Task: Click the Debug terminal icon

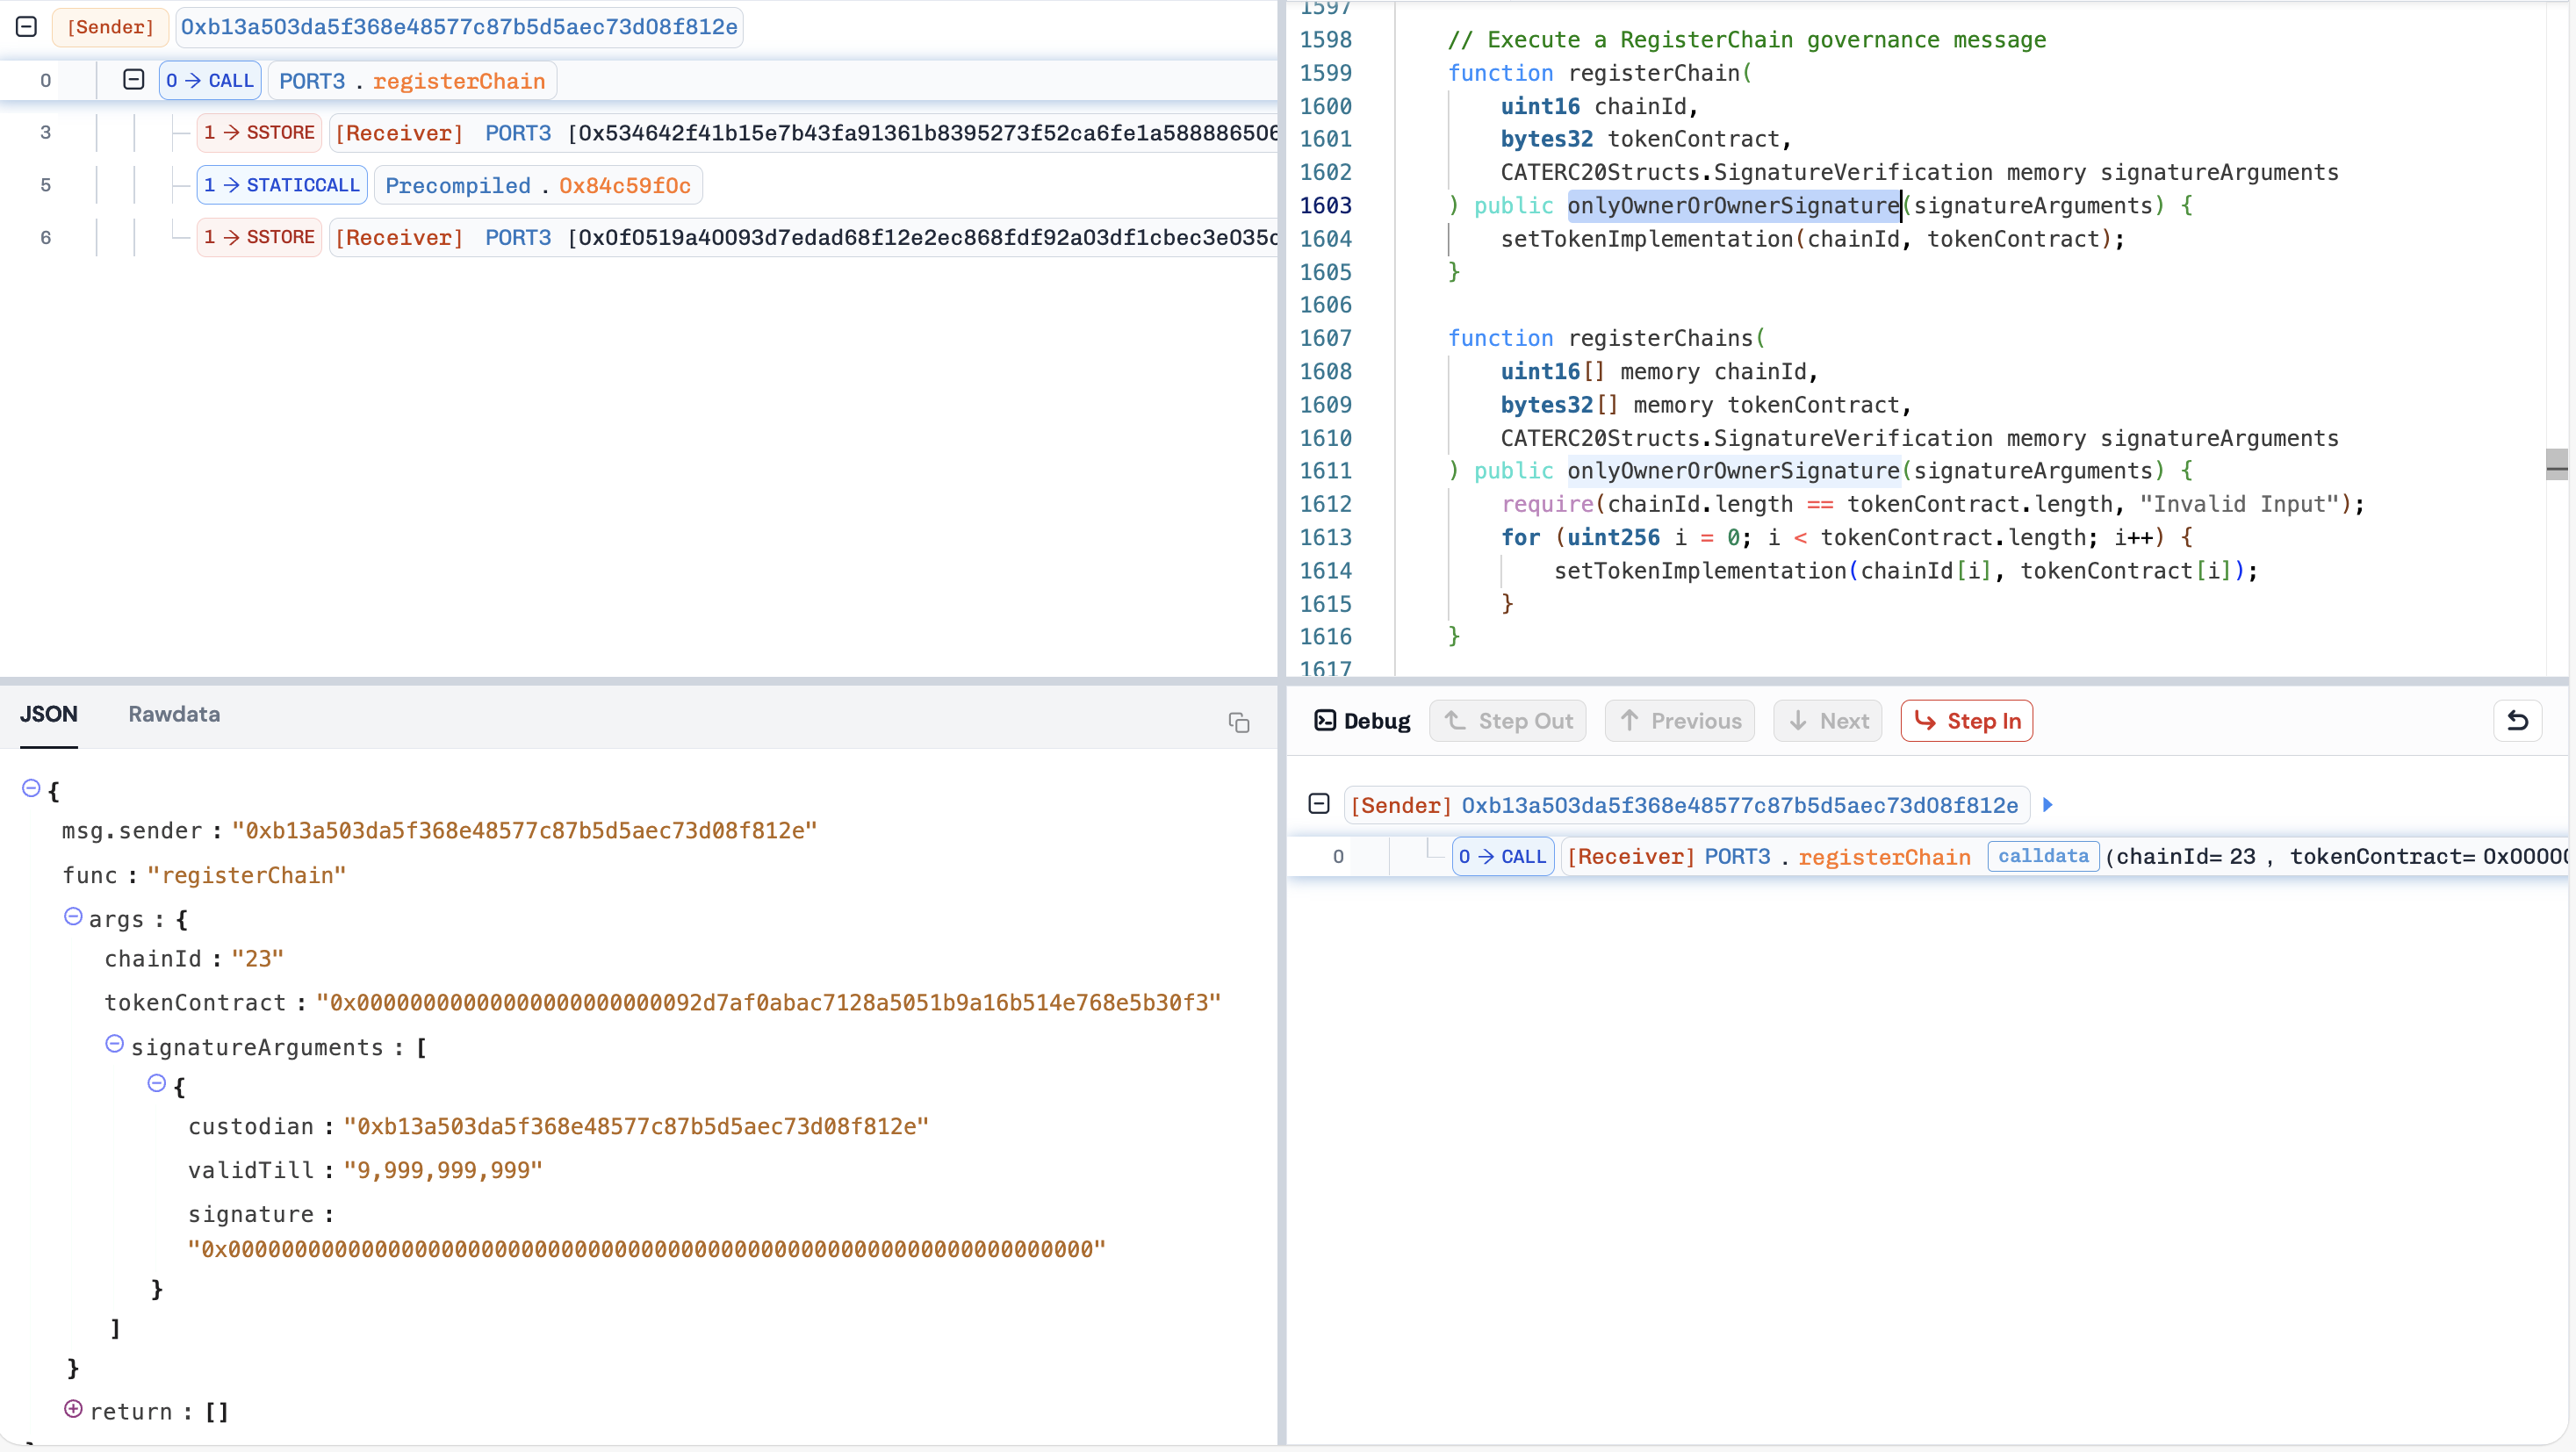Action: pyautogui.click(x=1324, y=721)
